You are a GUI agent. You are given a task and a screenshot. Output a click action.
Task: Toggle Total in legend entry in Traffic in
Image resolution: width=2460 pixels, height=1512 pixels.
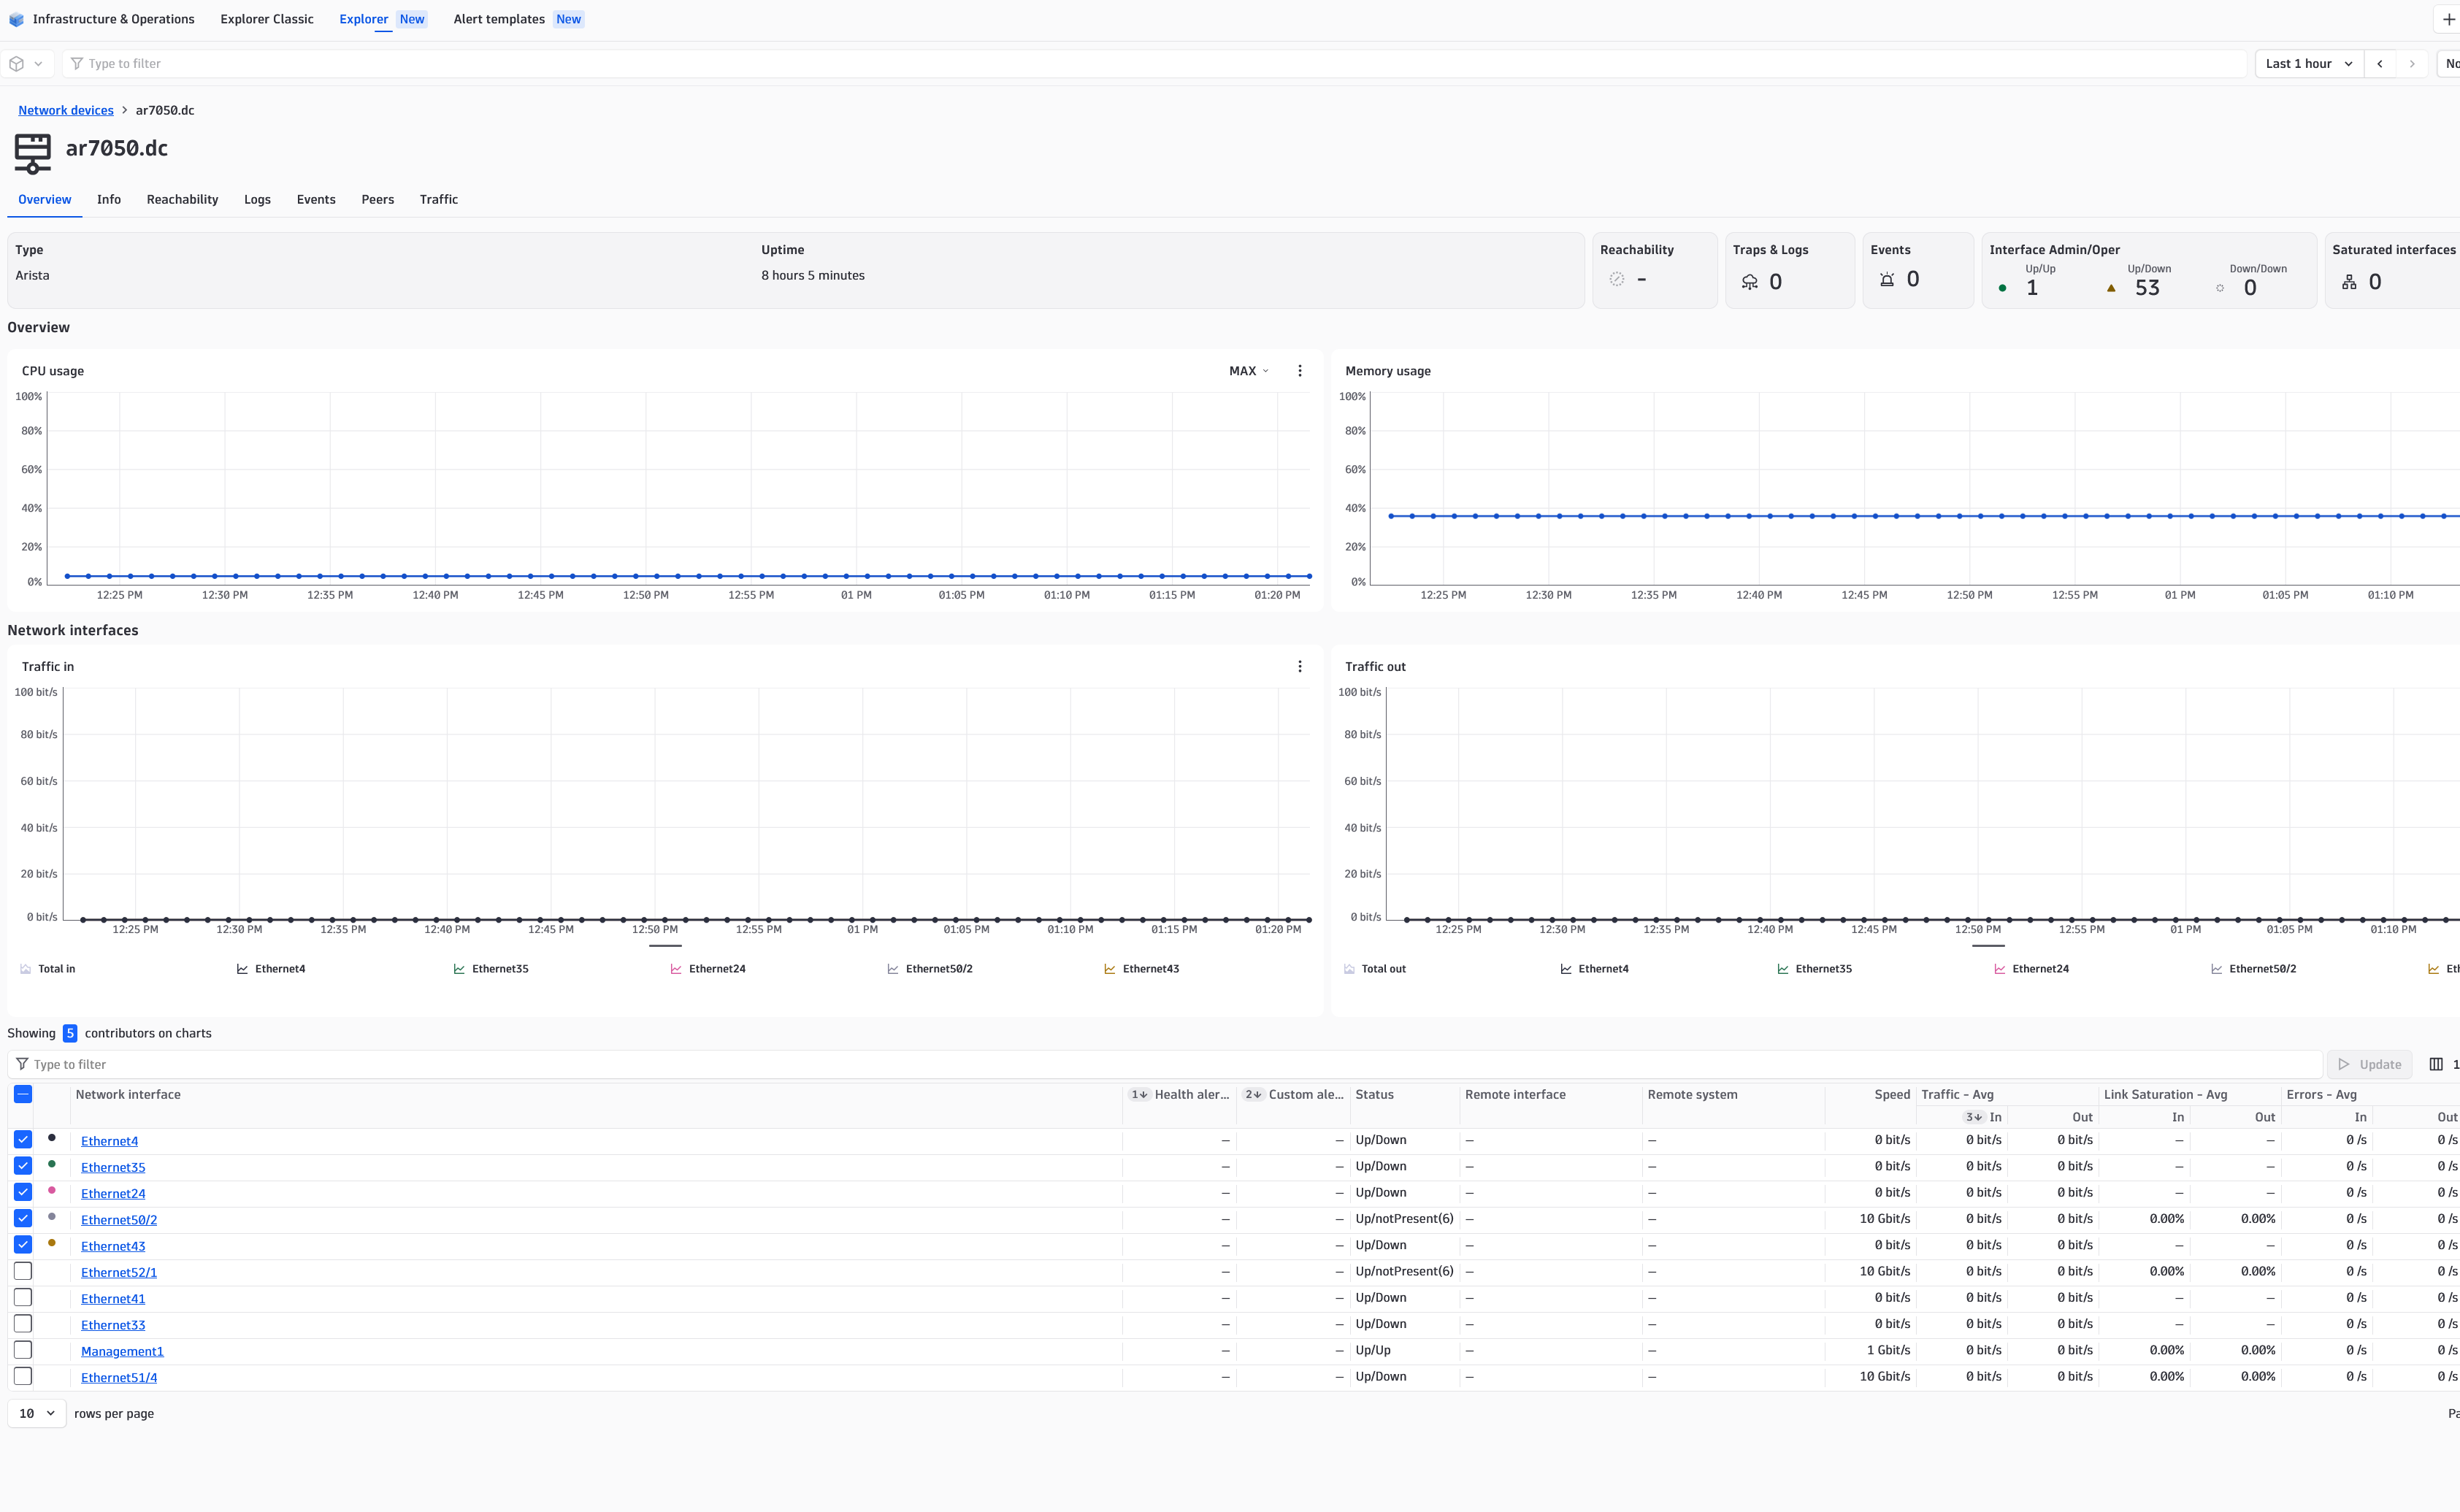[48, 969]
